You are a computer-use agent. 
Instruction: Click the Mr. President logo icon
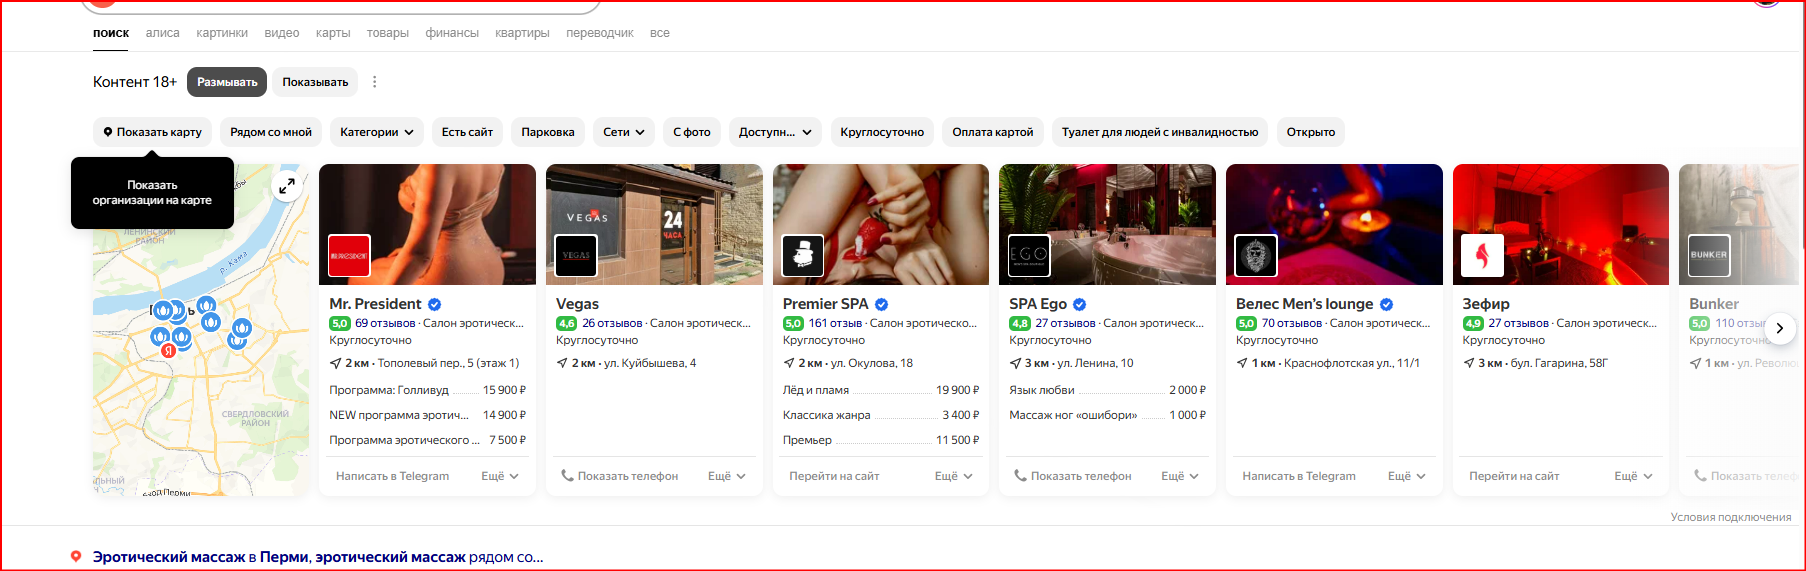350,256
